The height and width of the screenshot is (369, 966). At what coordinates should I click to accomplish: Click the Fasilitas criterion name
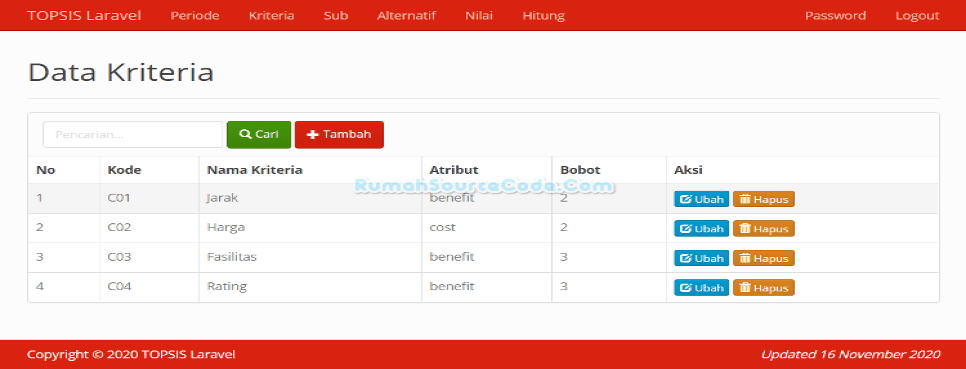(x=232, y=257)
